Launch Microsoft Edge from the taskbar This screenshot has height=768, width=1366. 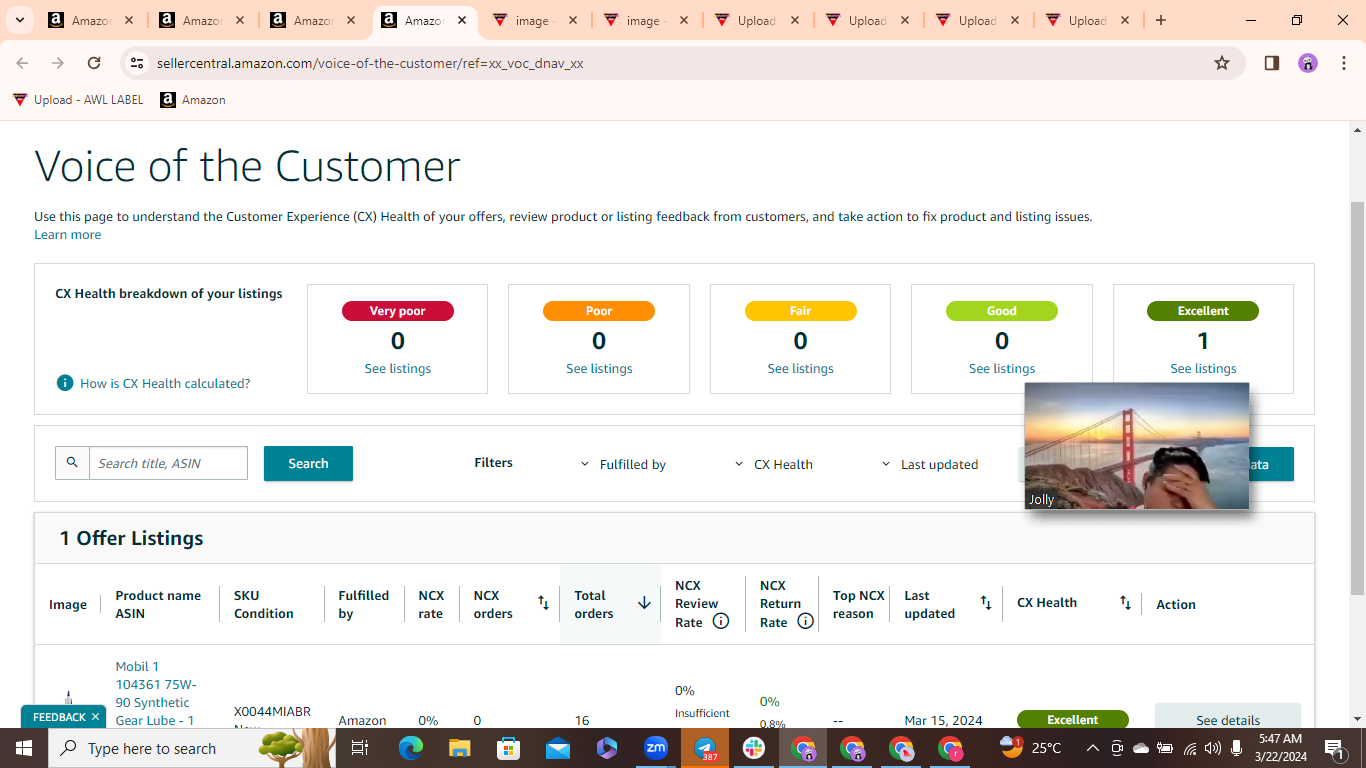tap(411, 748)
